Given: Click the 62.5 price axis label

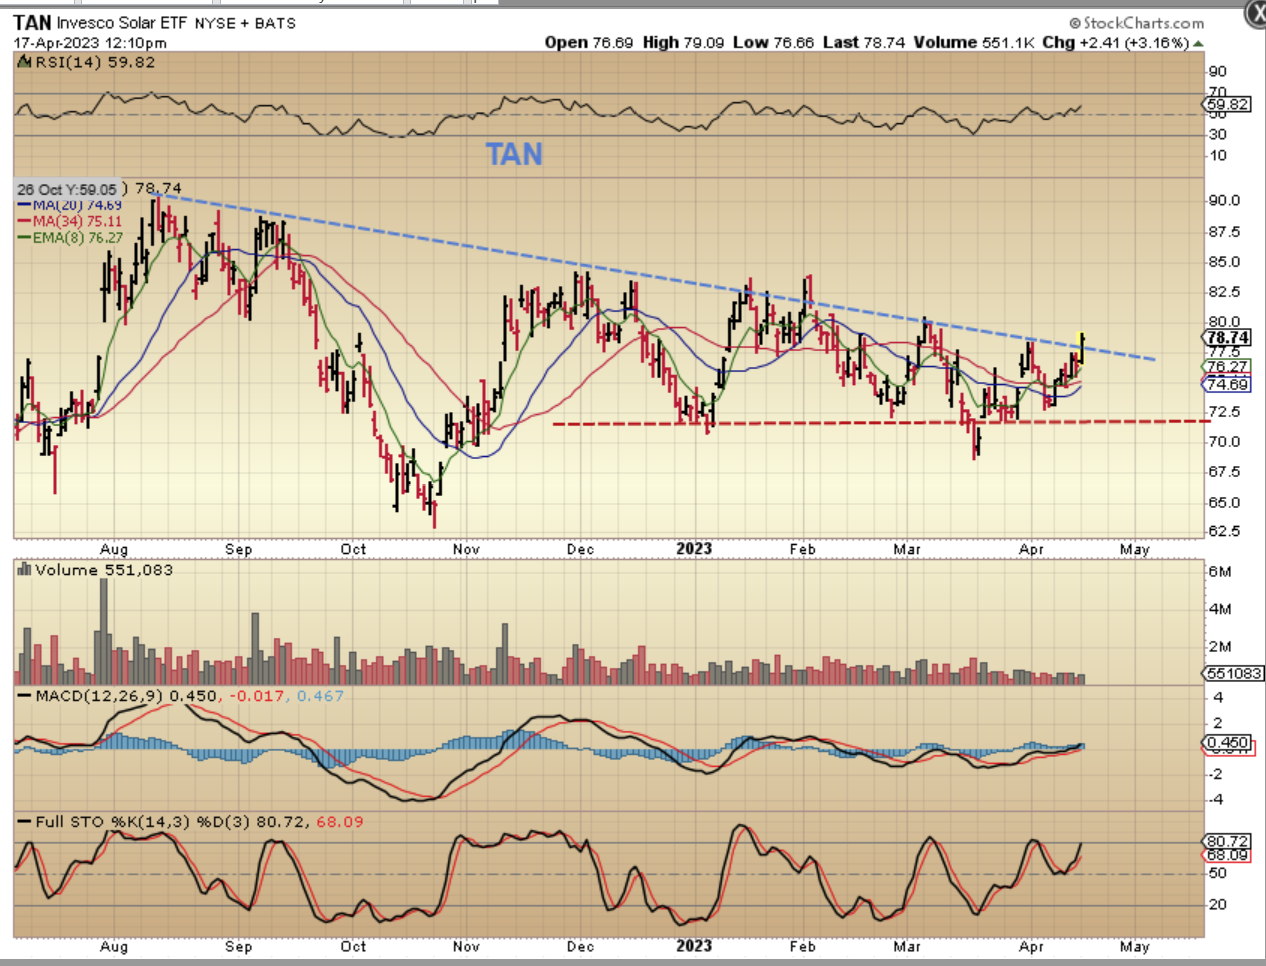Looking at the screenshot, I should [1224, 531].
